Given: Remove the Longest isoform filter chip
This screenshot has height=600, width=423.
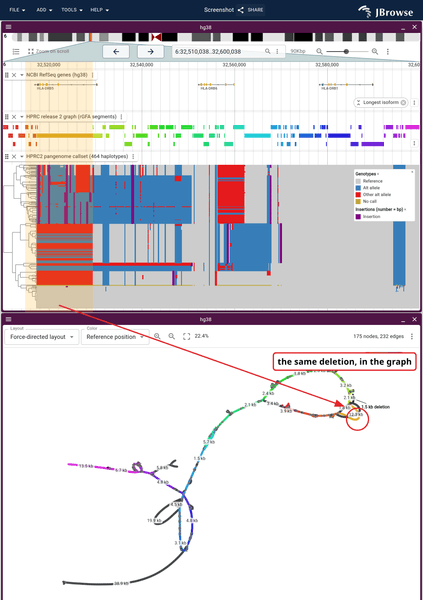Looking at the screenshot, I should pyautogui.click(x=403, y=103).
